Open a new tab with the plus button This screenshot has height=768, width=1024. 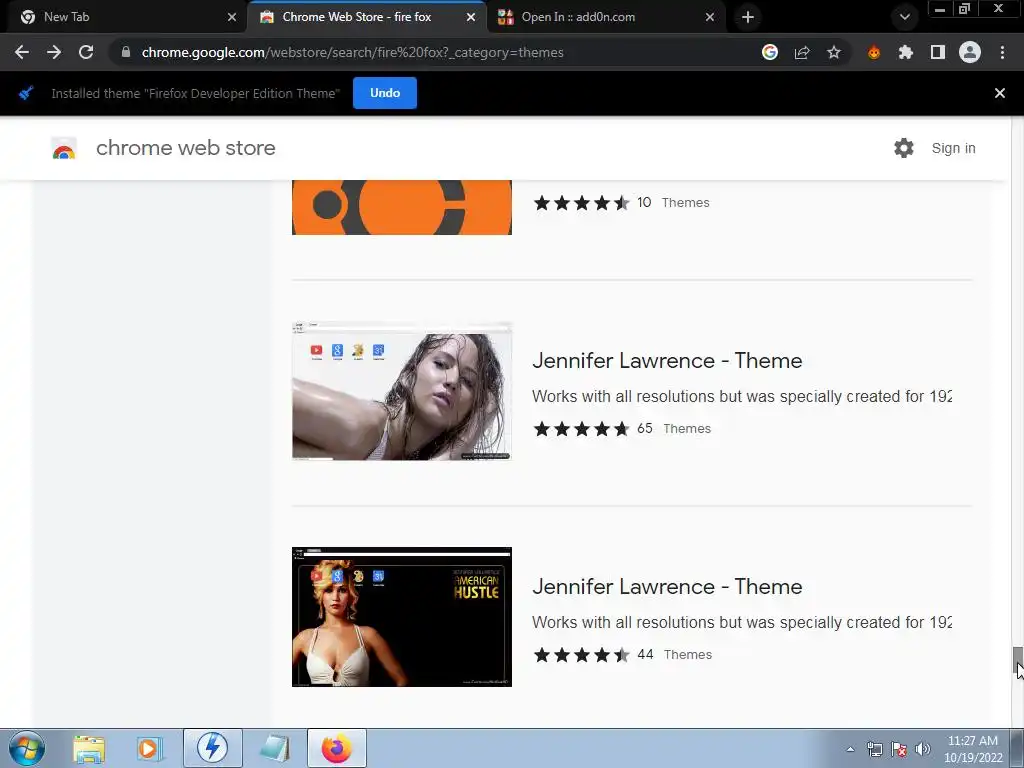point(748,17)
